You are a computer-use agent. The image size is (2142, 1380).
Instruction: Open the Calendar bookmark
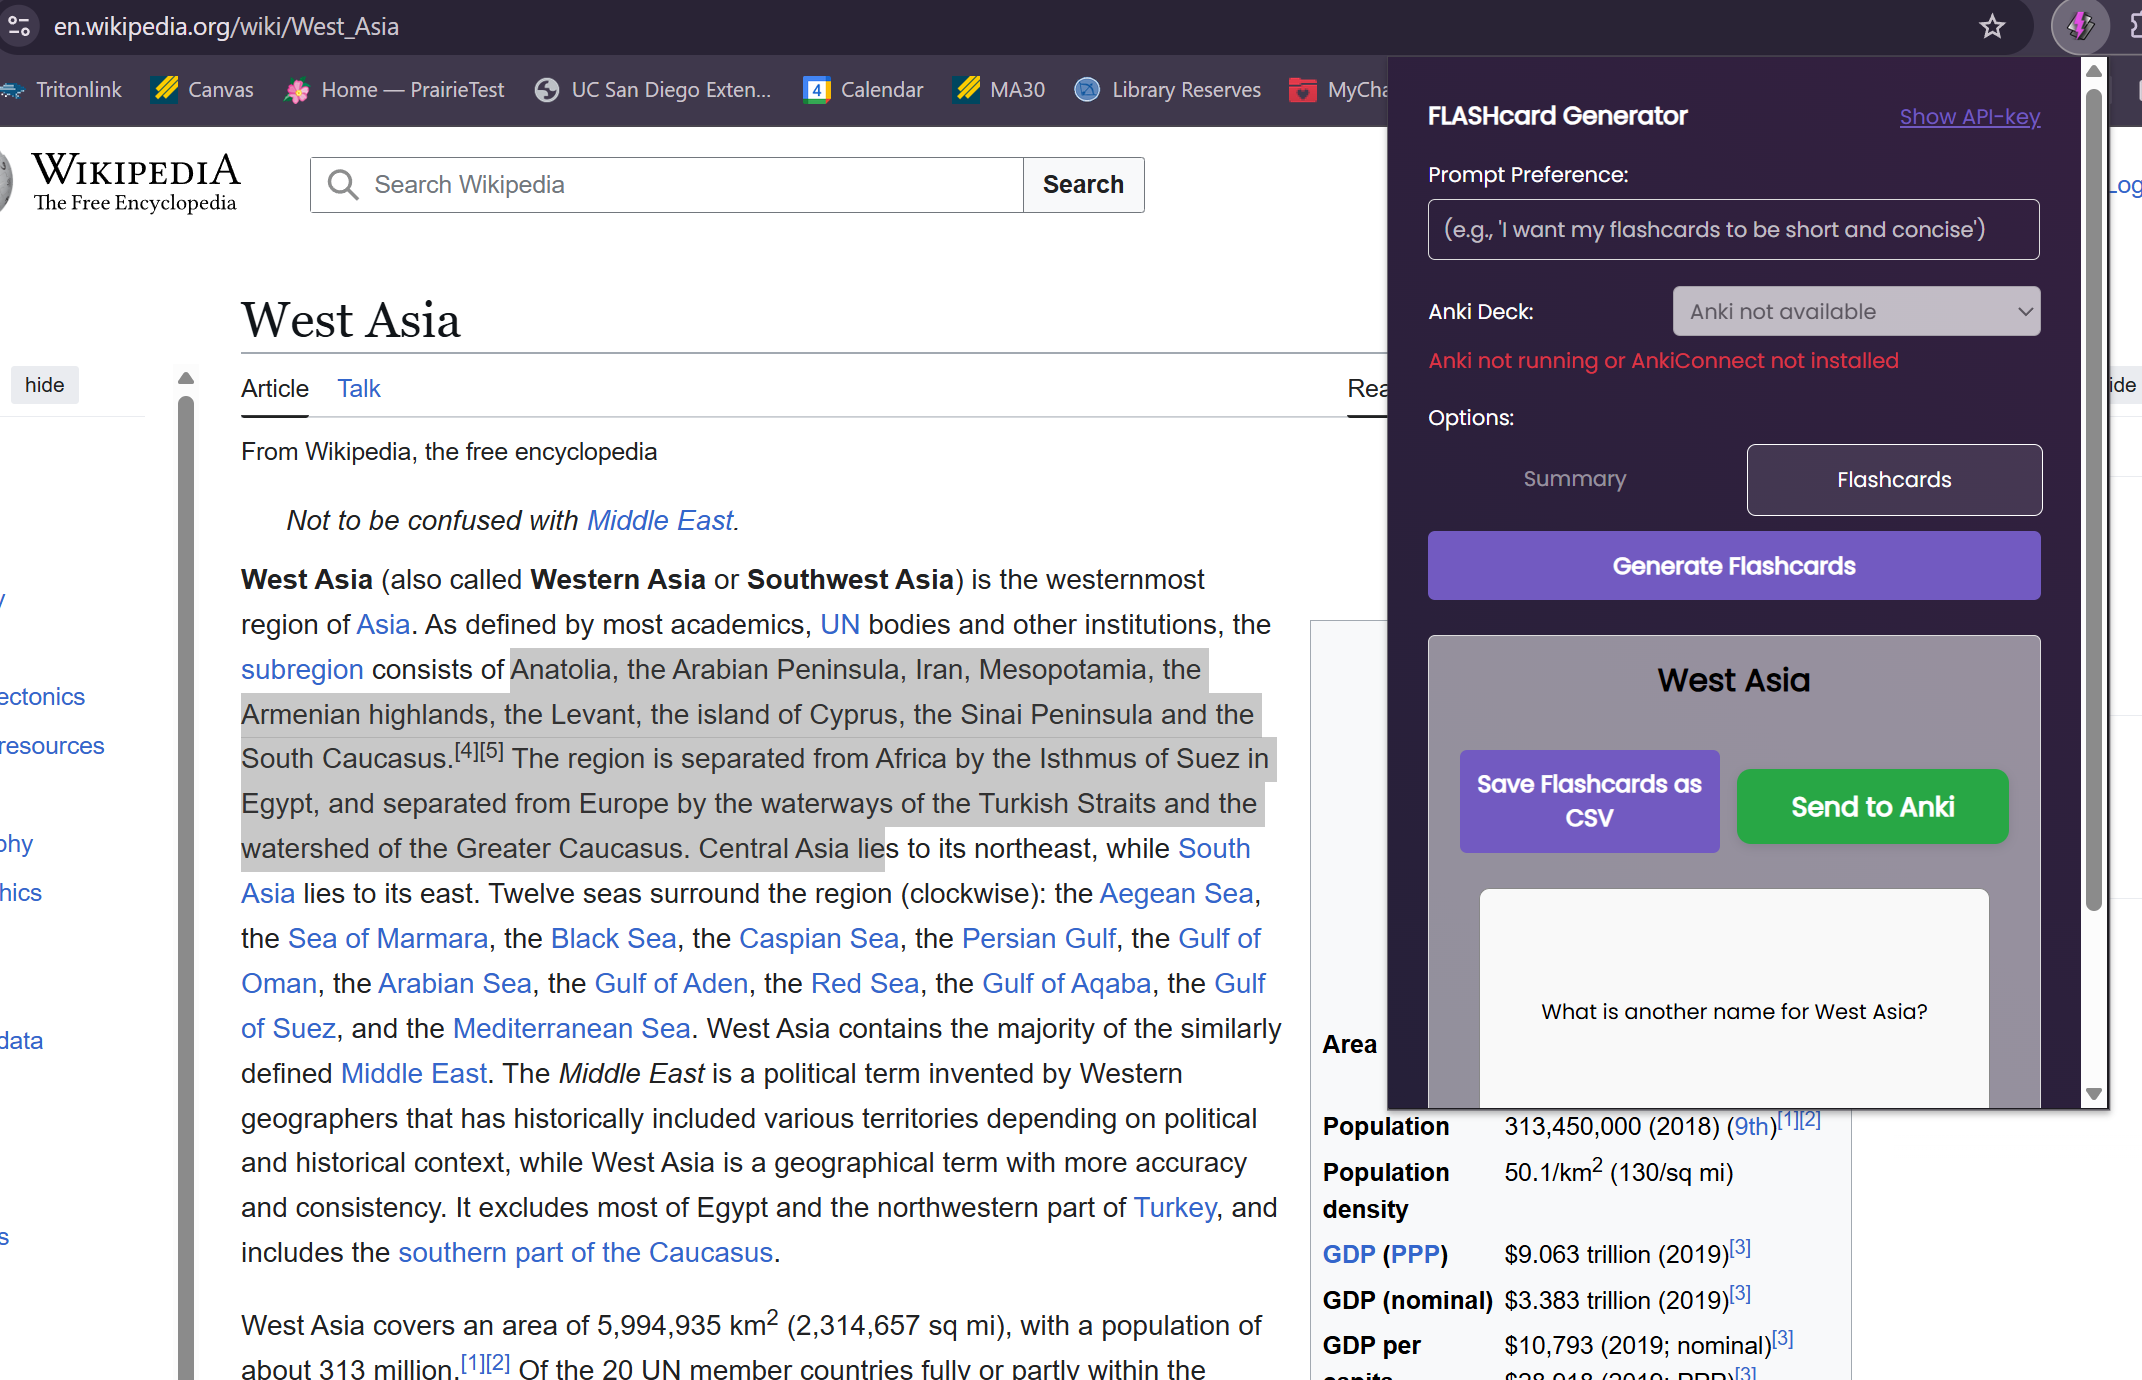864,90
